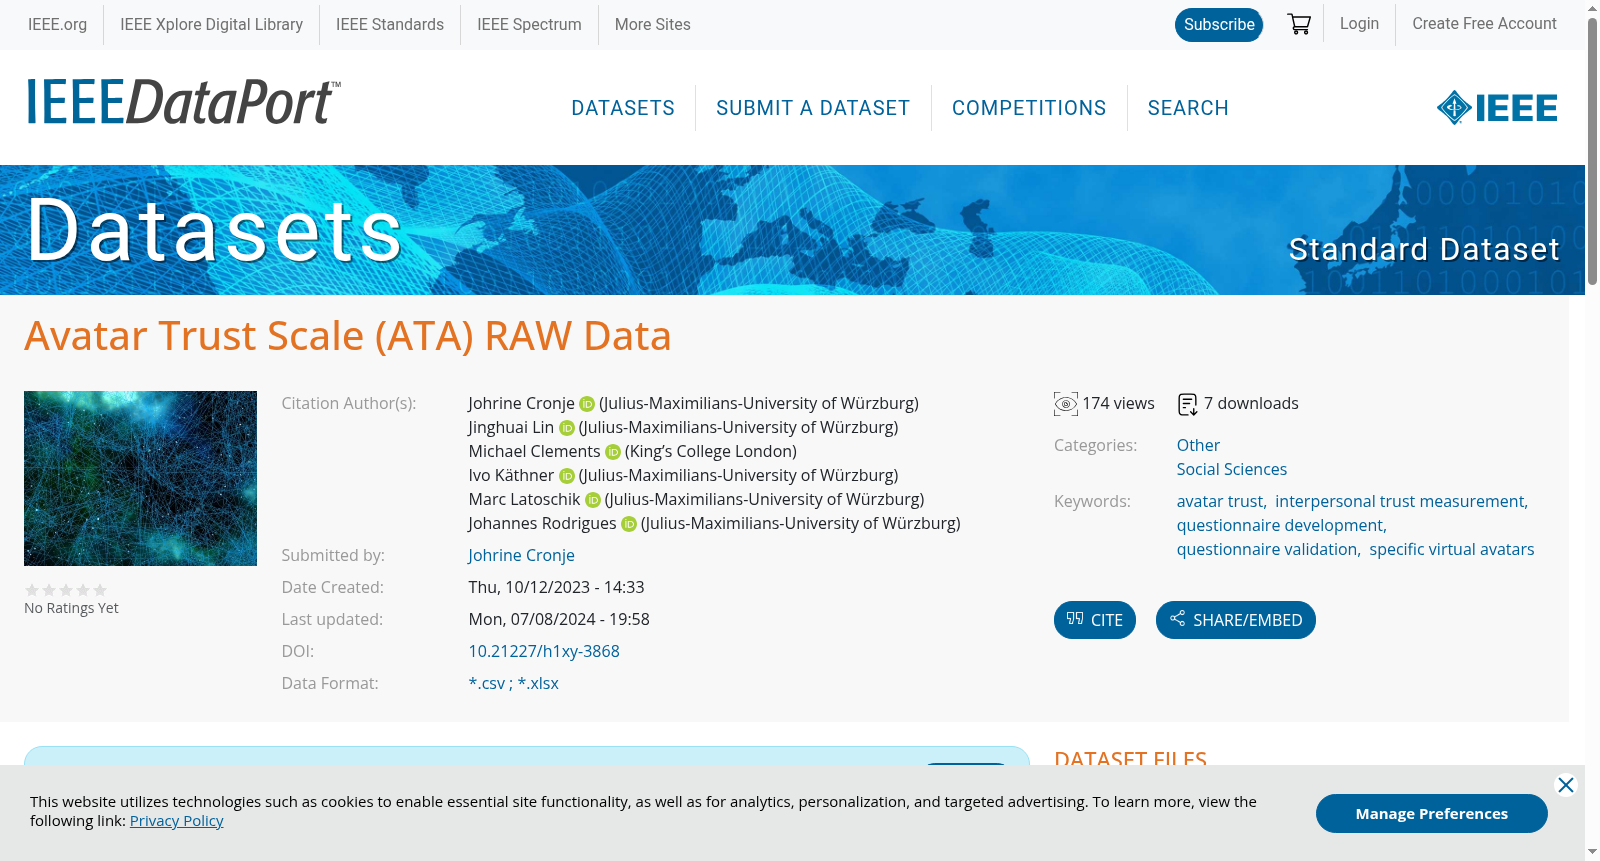Rate dataset with the third star

[x=66, y=590]
